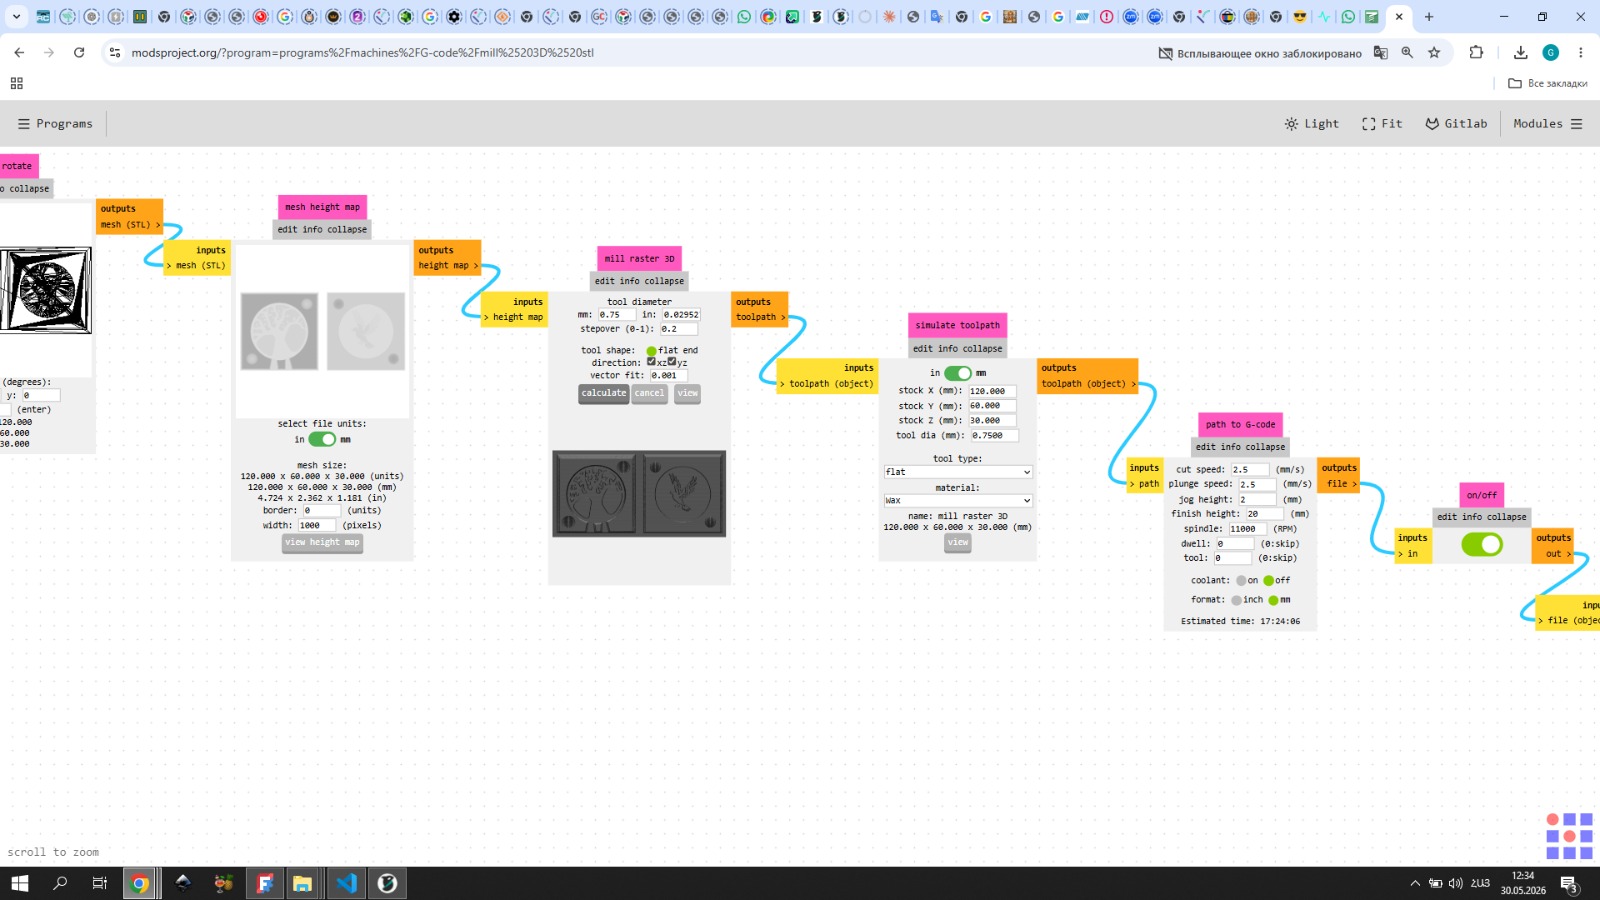
Task: Click the spindle RPM input field
Action: tap(1248, 528)
